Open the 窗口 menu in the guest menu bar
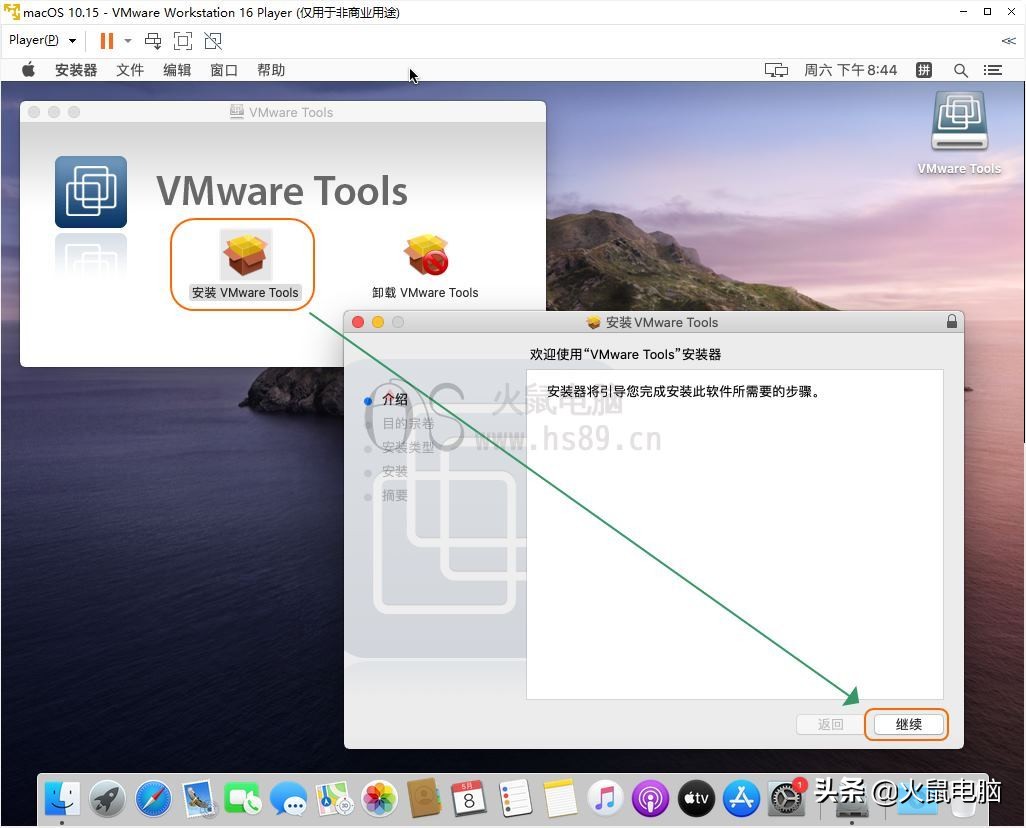1026x828 pixels. tap(223, 70)
